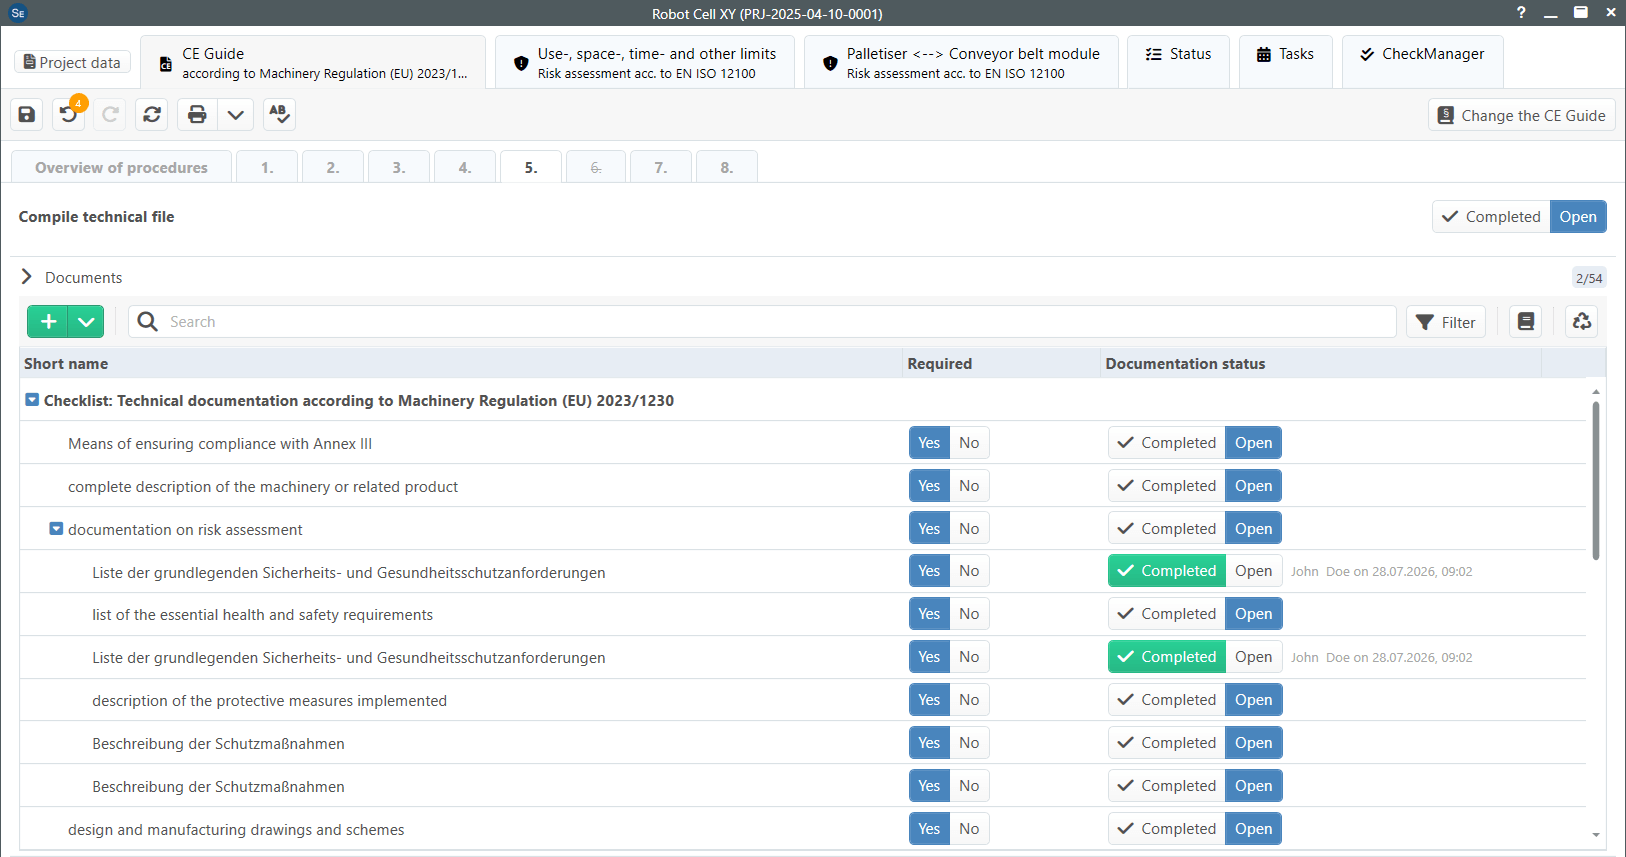
Task: Select row 'list of the essential health and safety requirements'
Action: click(x=802, y=614)
